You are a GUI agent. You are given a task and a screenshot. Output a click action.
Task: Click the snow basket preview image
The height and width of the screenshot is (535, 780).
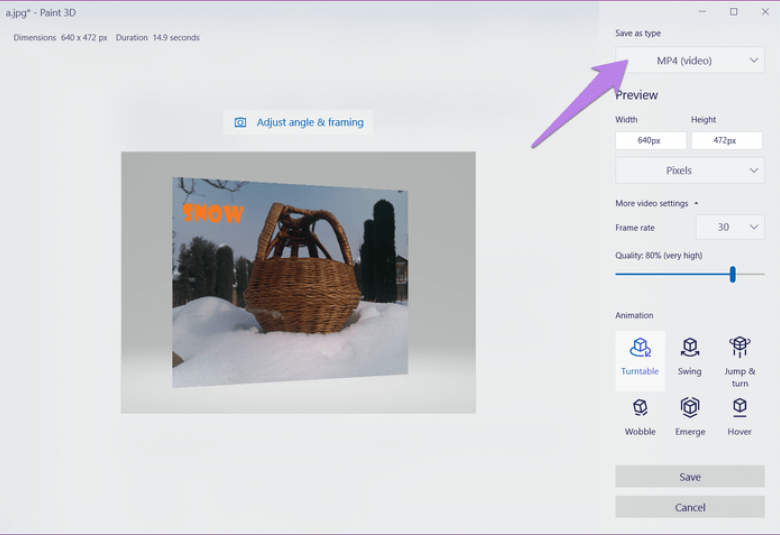coord(298,282)
